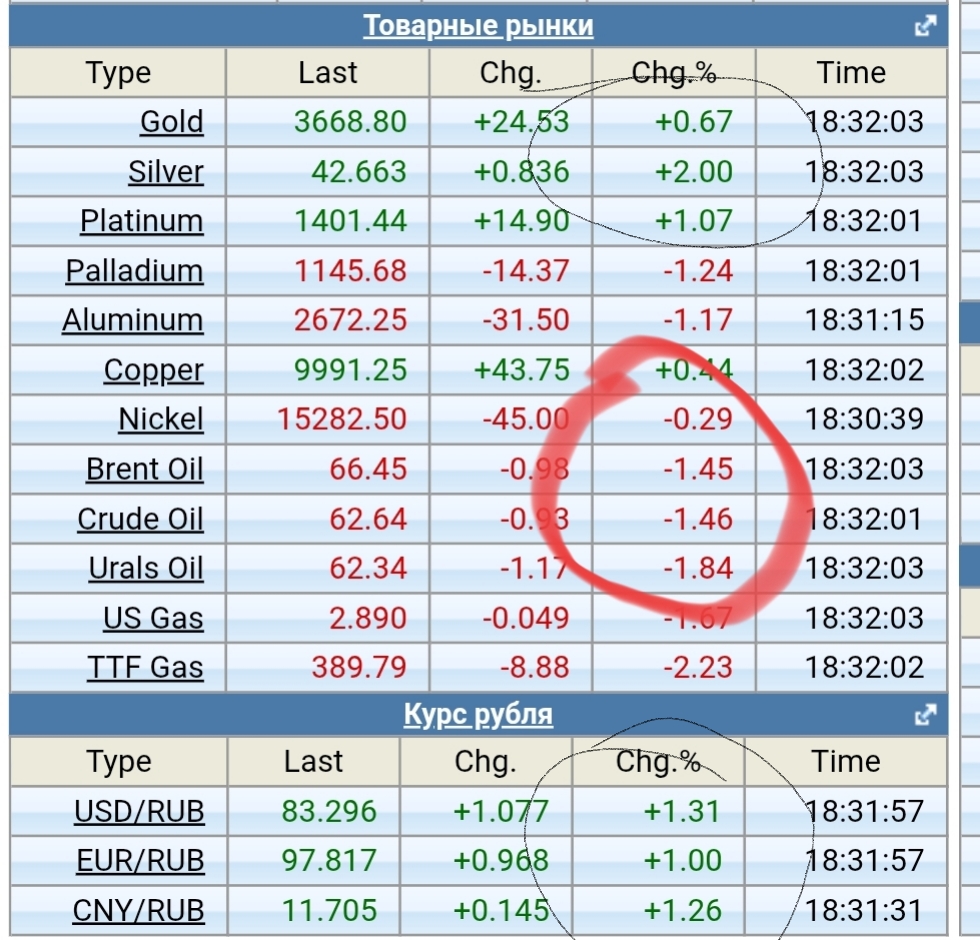Screen dimensions: 980x940
Task: Open the Nickel commodity link
Action: click(x=160, y=420)
